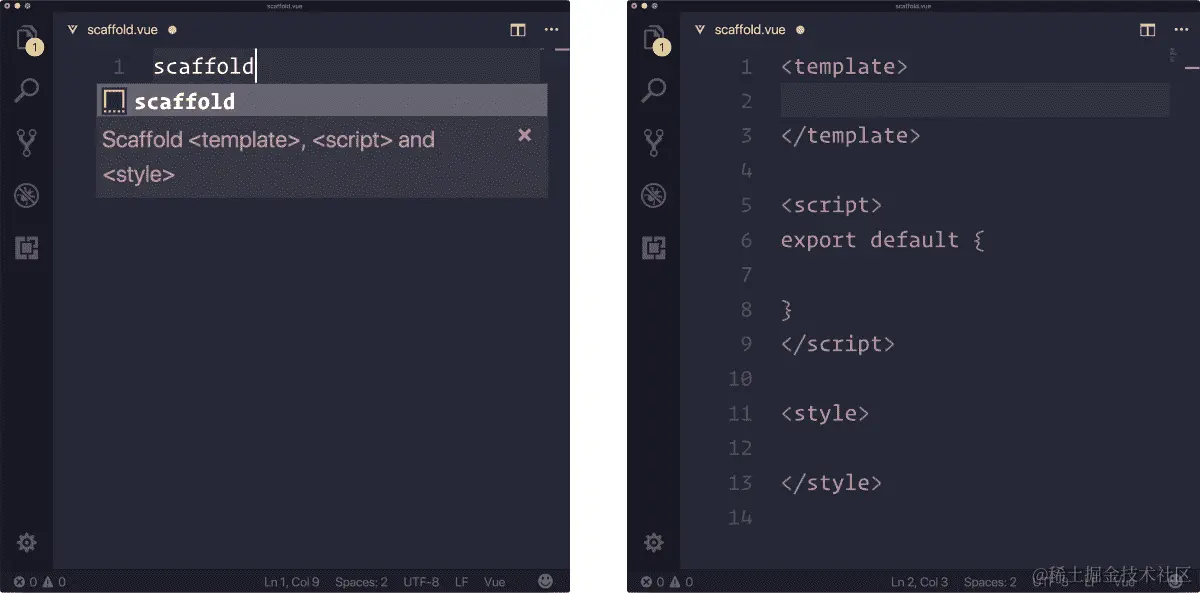Viewport: 1200px width, 593px height.
Task: Click the opening <script> tag line
Action: pos(831,205)
